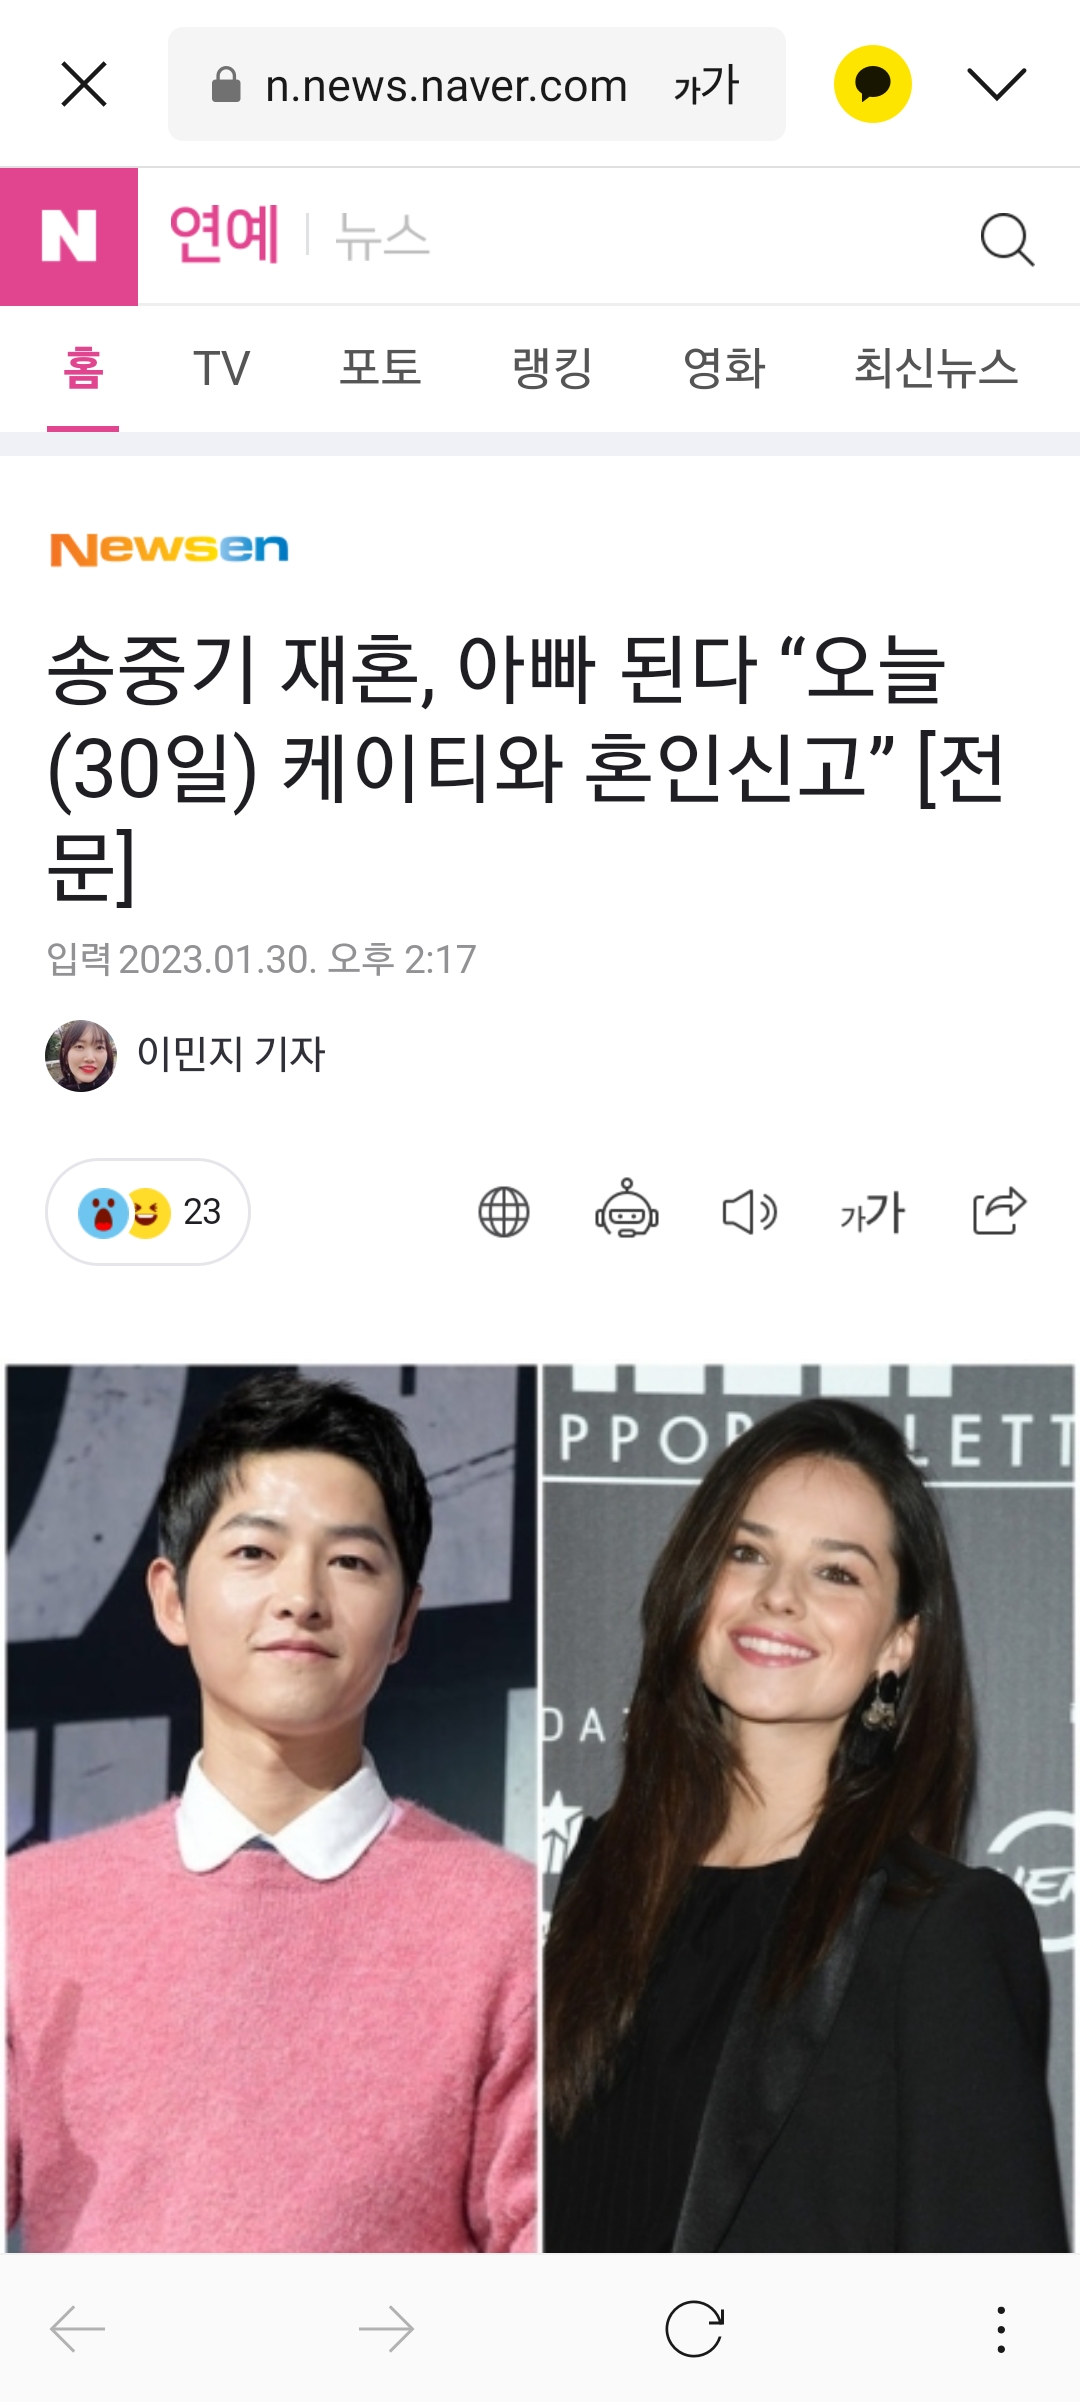Close the in-app browser with X
The height and width of the screenshot is (2402, 1080).
tap(84, 84)
